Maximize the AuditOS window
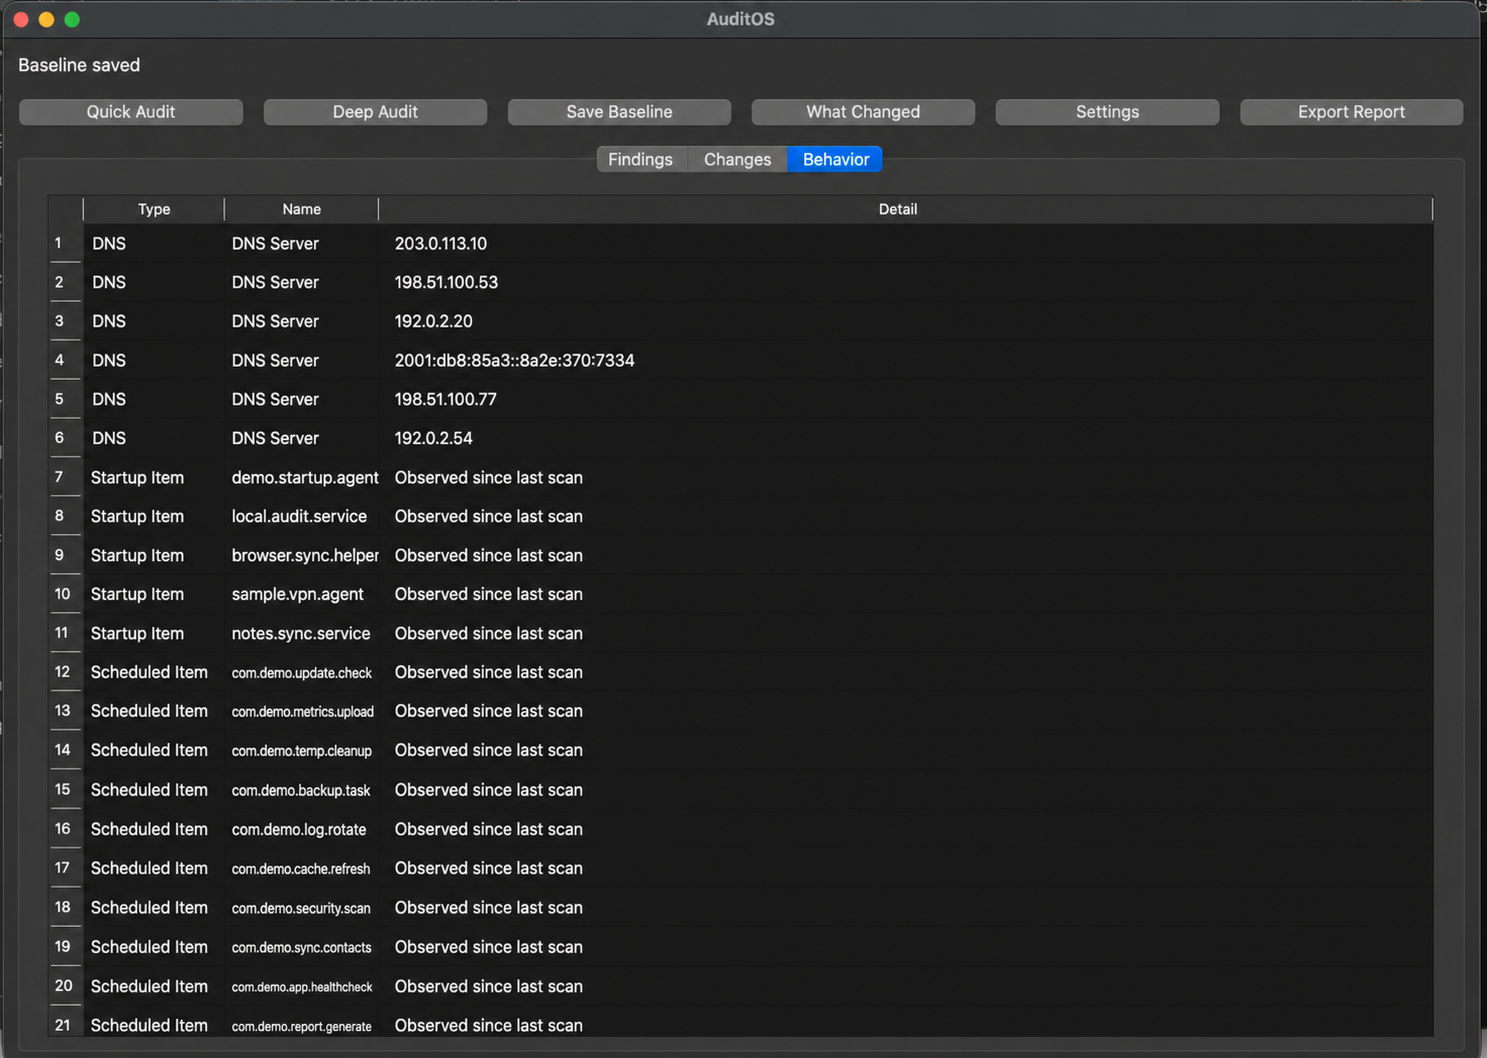This screenshot has height=1058, width=1487. (x=72, y=20)
